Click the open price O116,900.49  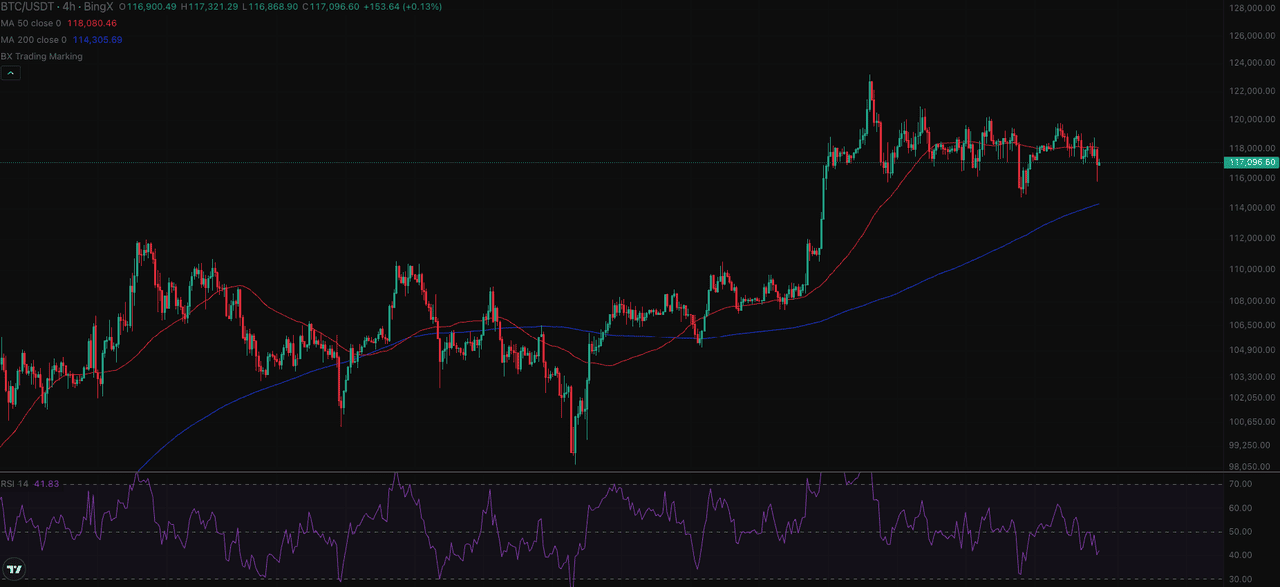(x=148, y=6)
